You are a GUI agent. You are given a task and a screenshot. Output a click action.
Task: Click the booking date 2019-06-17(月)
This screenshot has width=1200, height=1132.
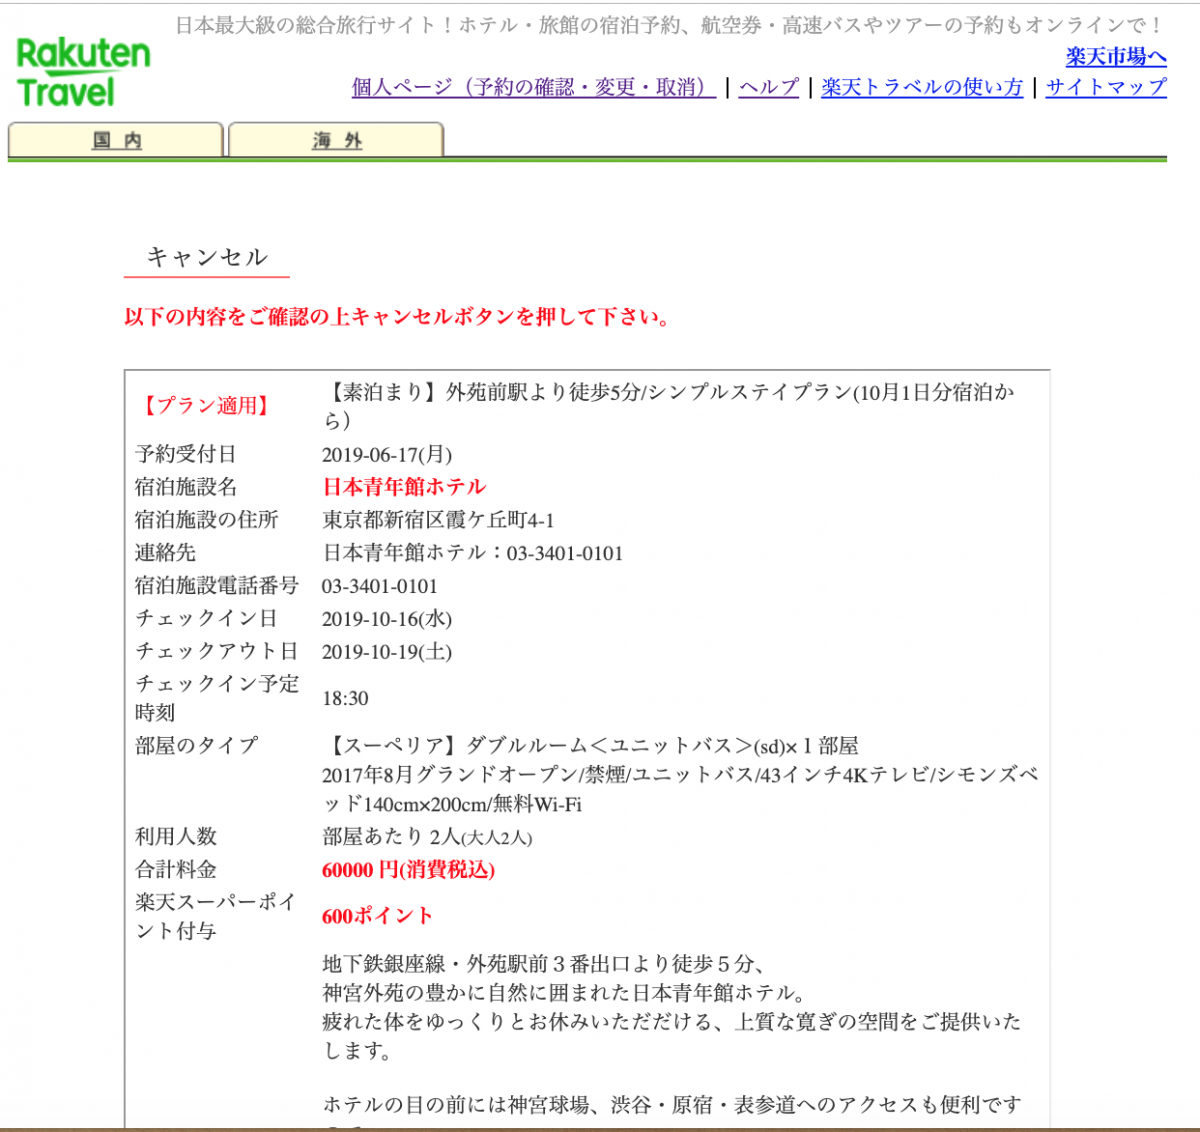point(387,454)
